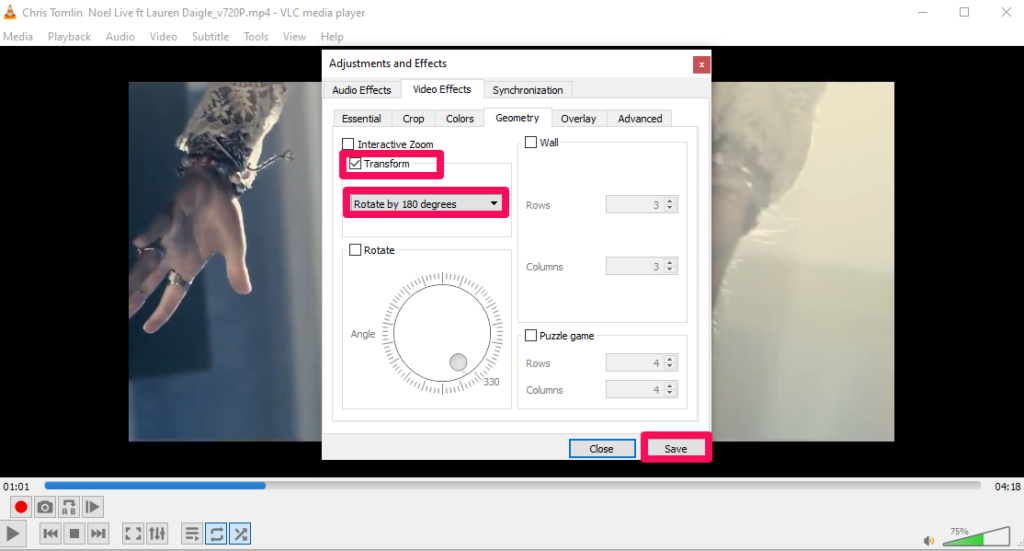The width and height of the screenshot is (1024, 551).
Task: Switch to Audio Effects tab
Action: [x=362, y=90]
